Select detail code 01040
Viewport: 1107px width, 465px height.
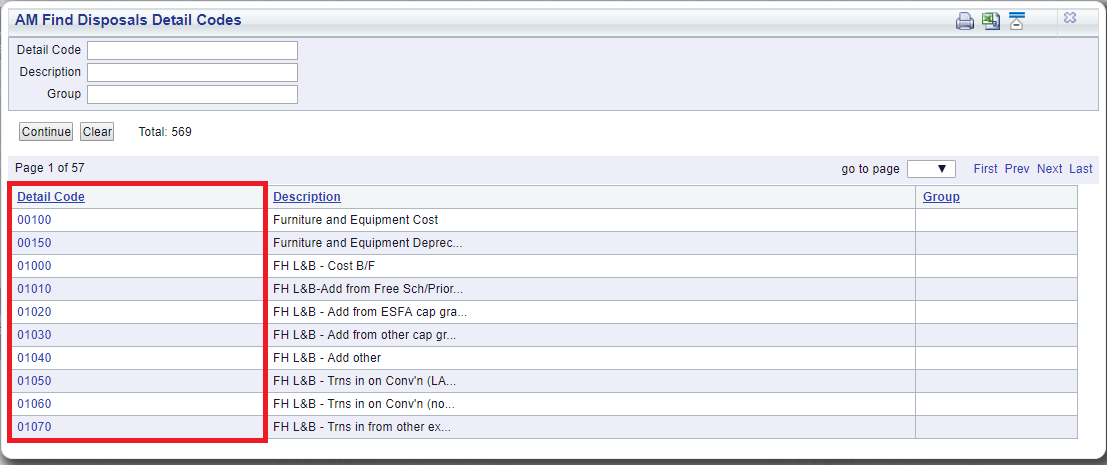(35, 358)
